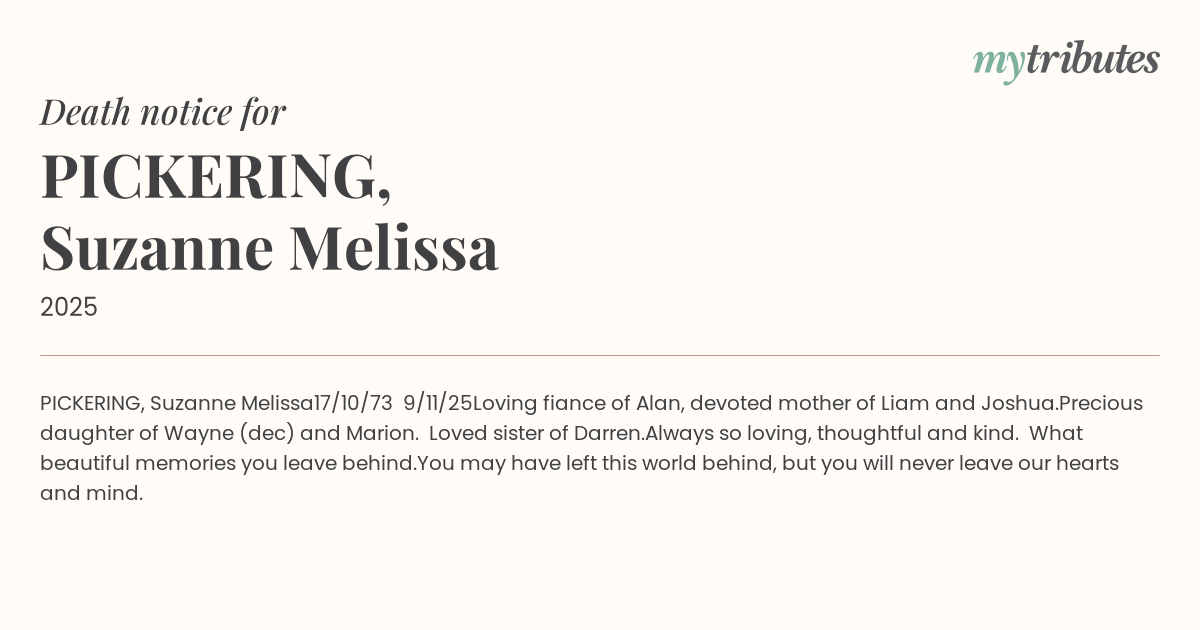Click the "Death notice for" subtitle
Viewport: 1200px width, 630px height.
(x=163, y=112)
